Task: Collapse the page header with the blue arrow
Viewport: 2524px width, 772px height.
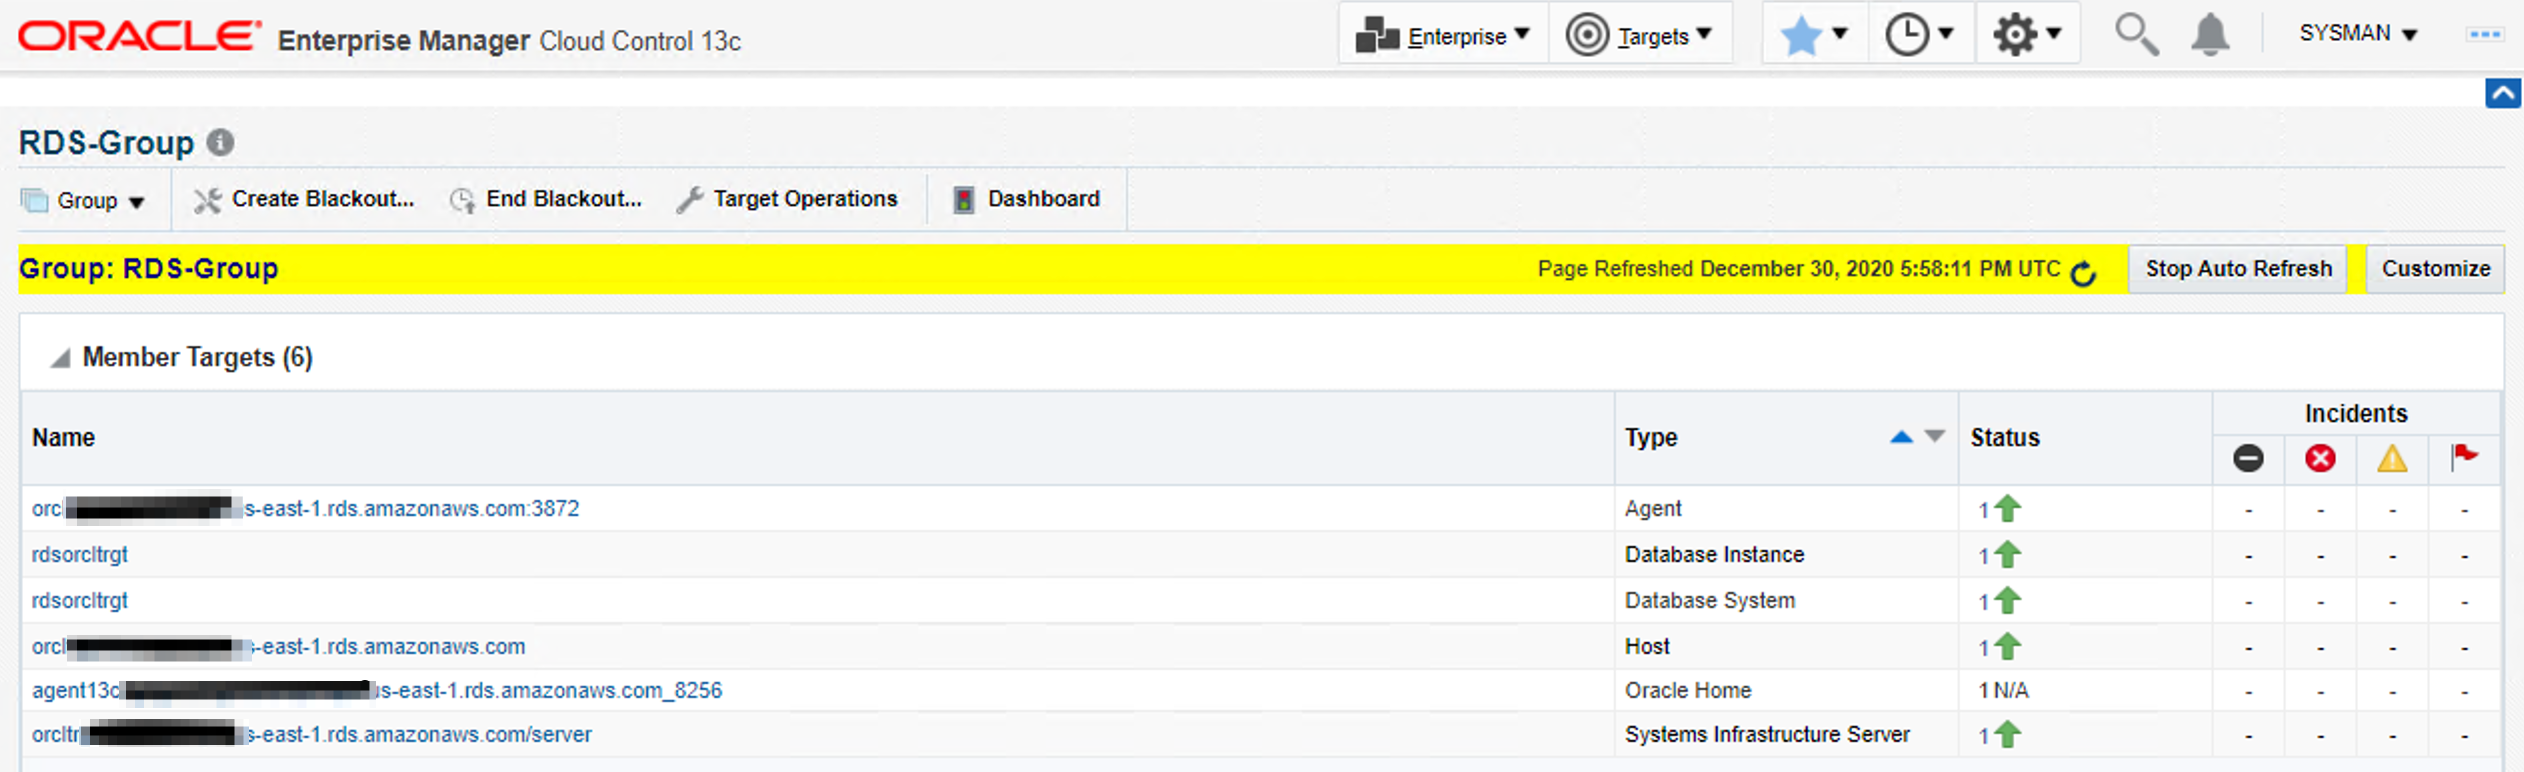Action: (x=2503, y=93)
